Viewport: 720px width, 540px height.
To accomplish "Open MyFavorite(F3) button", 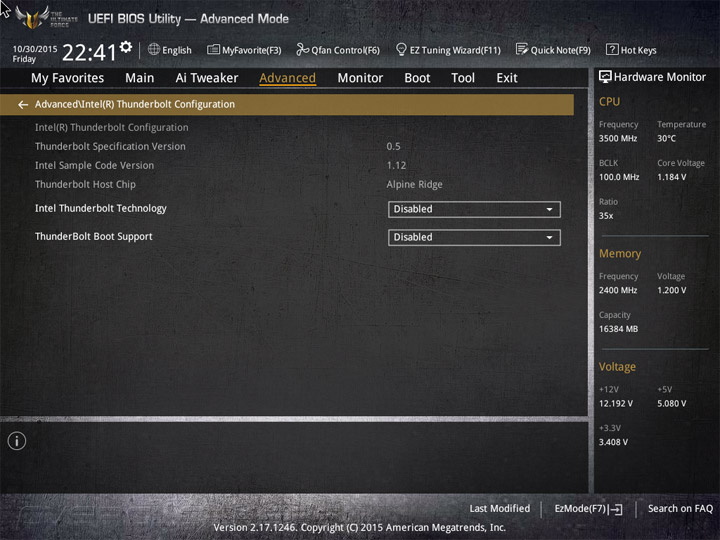I will coord(244,50).
